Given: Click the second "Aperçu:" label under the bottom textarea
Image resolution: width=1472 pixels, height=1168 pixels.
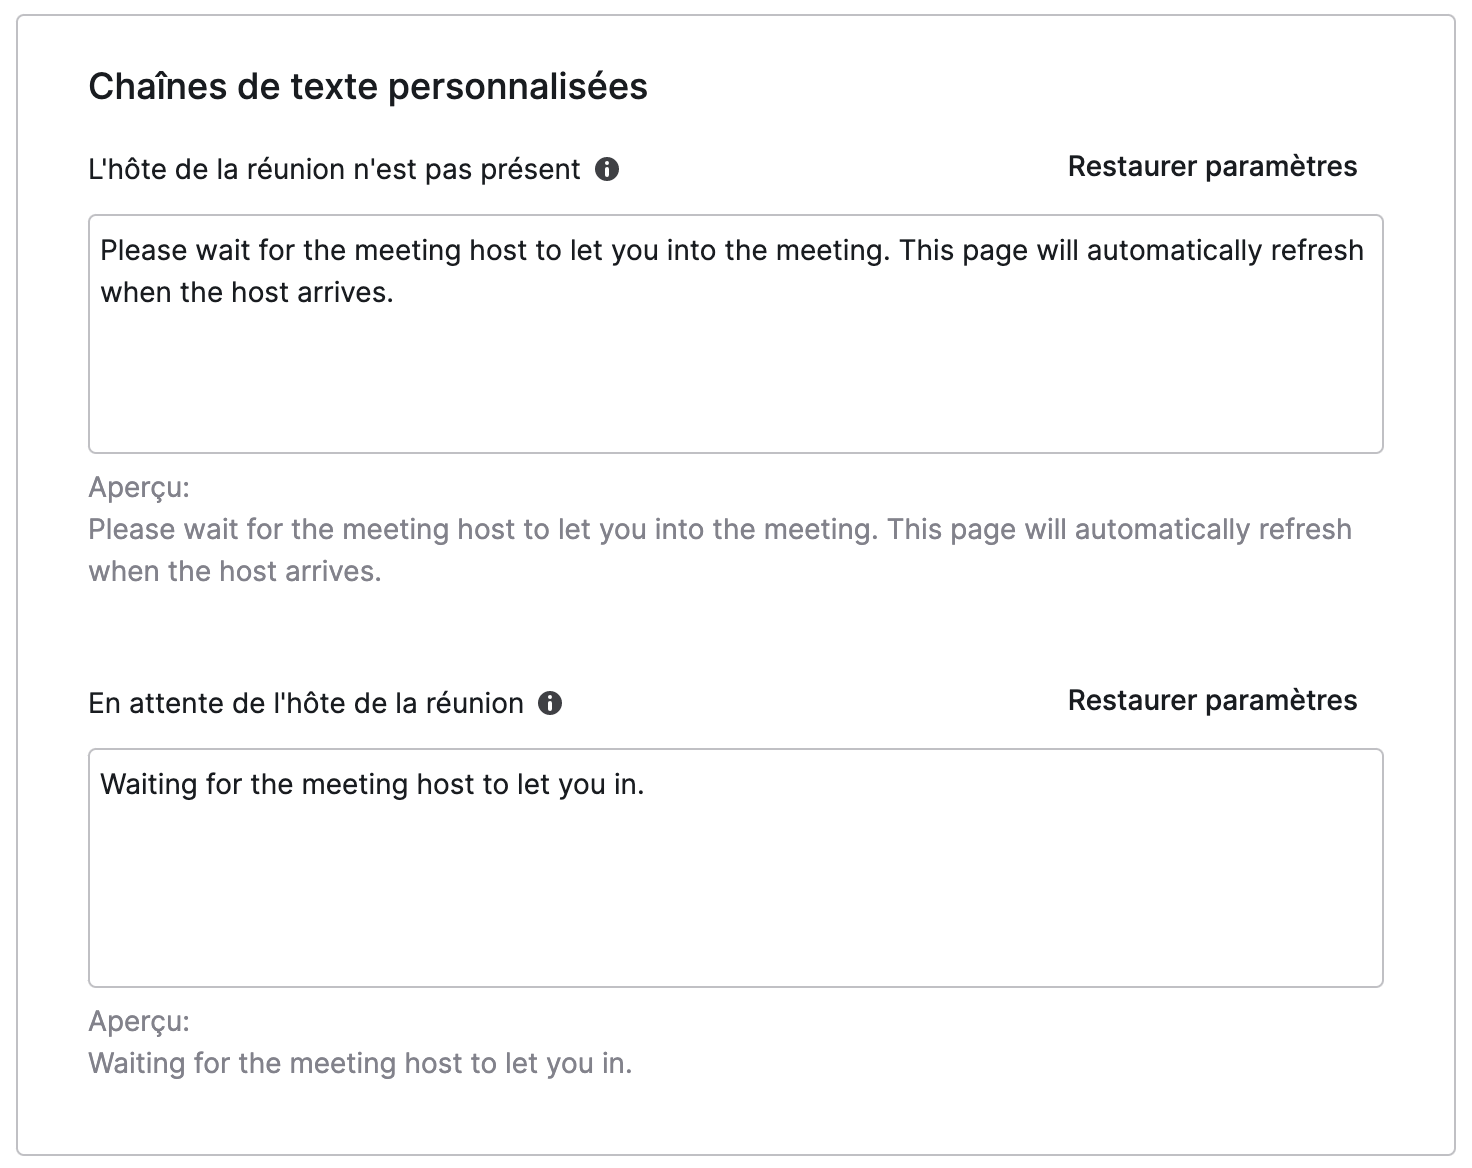Looking at the screenshot, I should click(x=139, y=1022).
